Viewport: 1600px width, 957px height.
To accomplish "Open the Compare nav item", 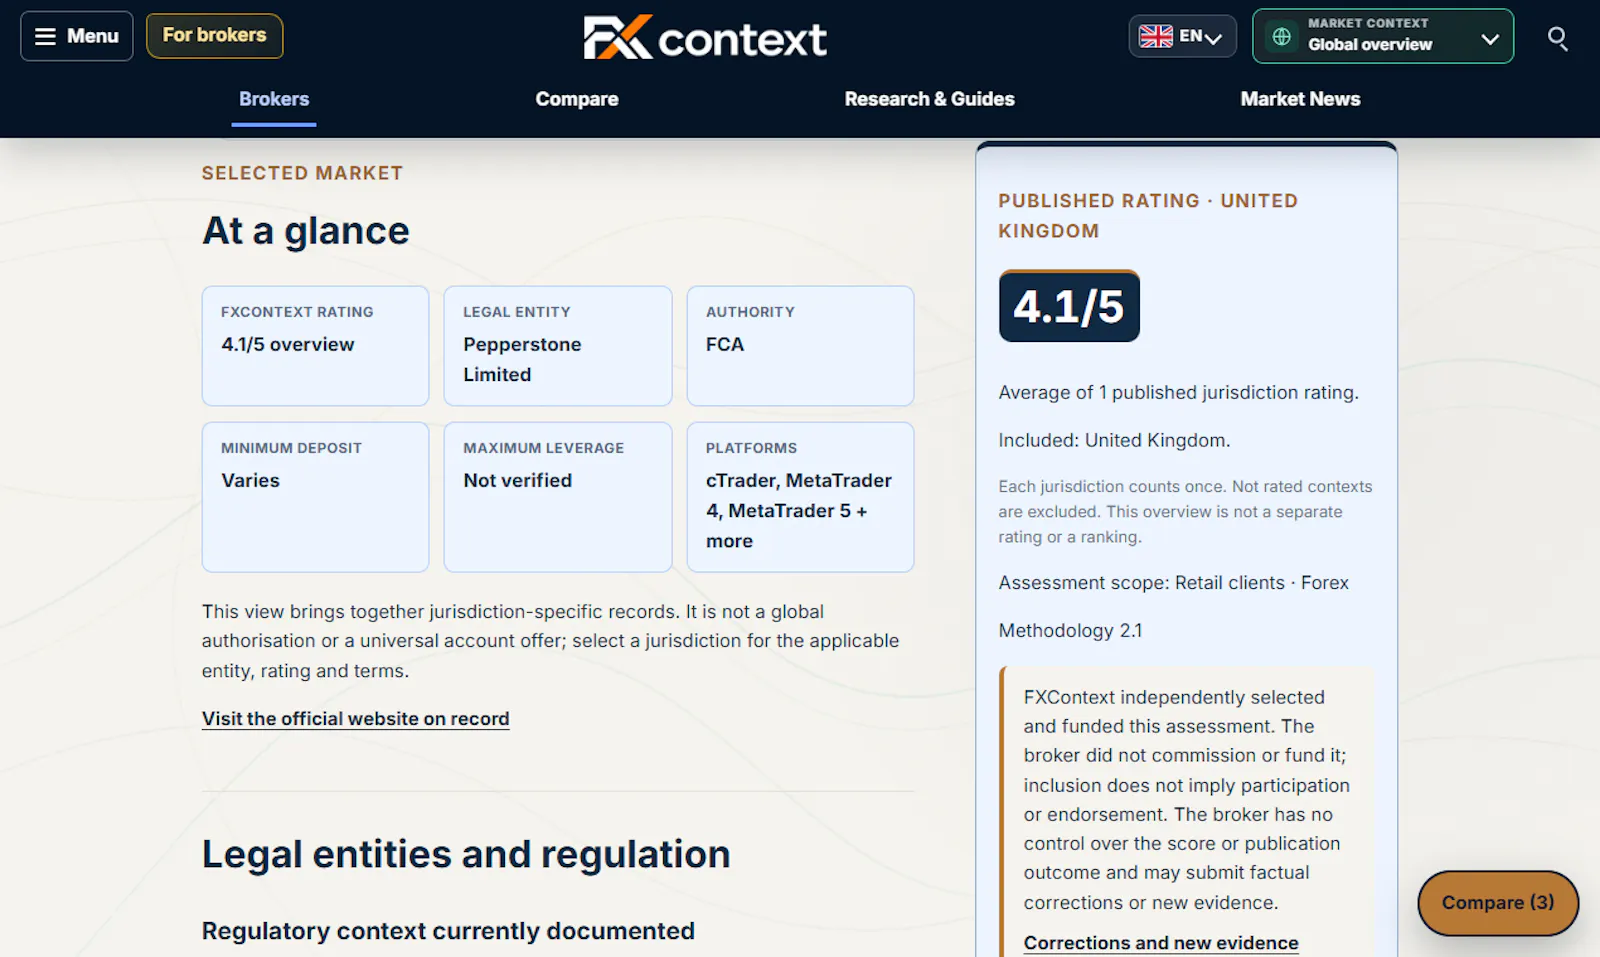I will coord(577,99).
